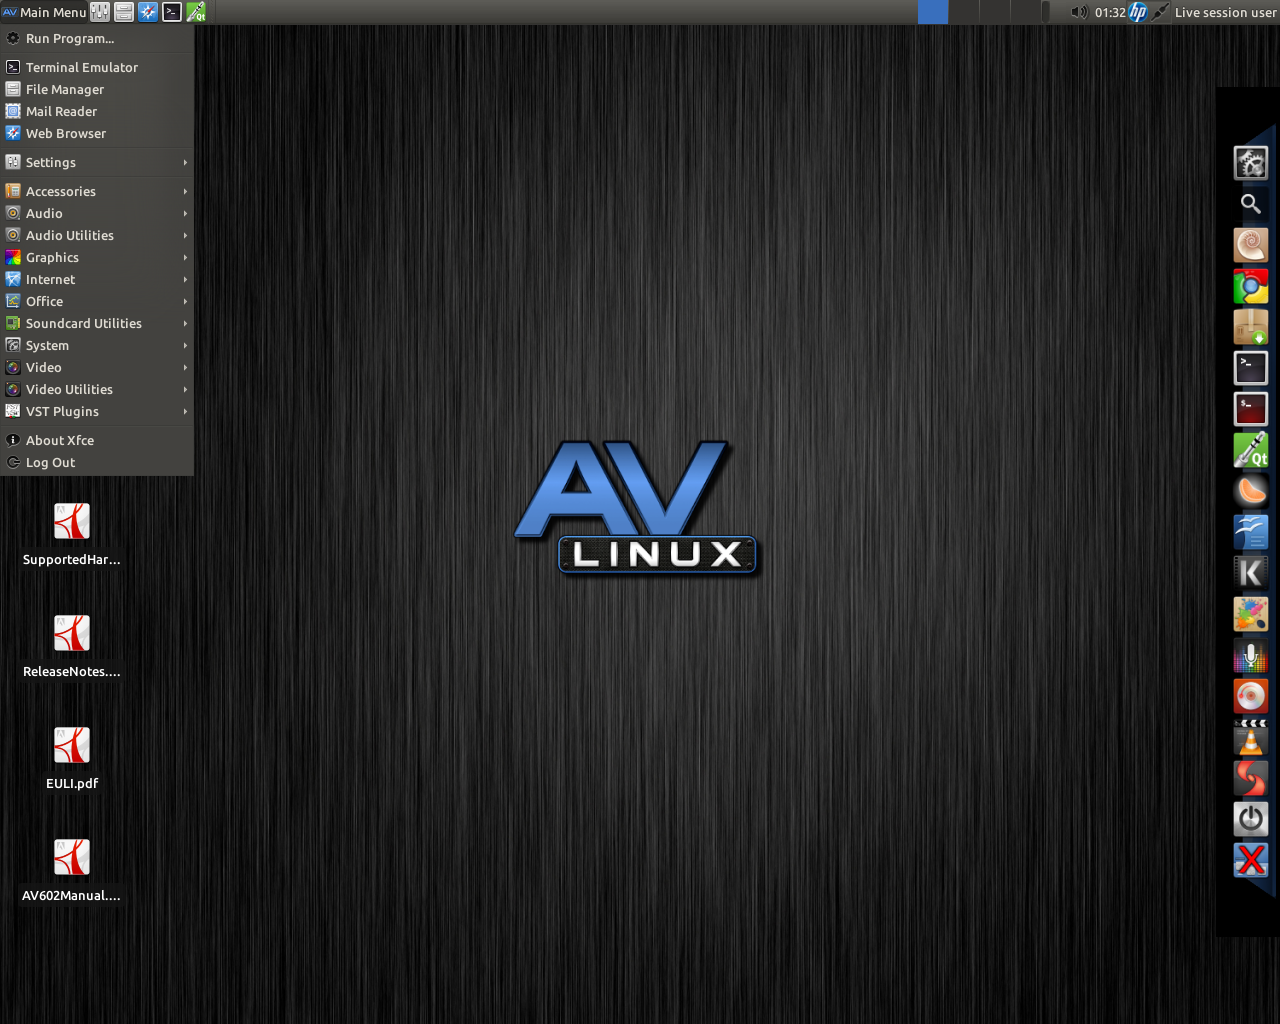Switch to the highlighted blue workspace
The height and width of the screenshot is (1024, 1280).
(933, 12)
